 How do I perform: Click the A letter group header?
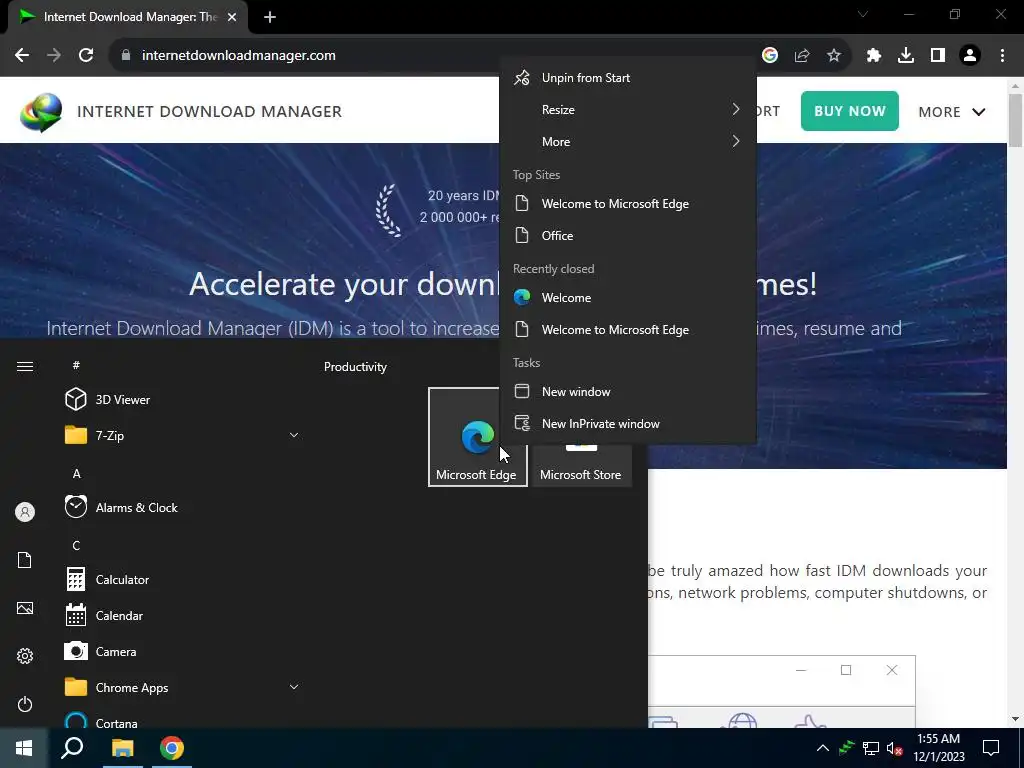click(76, 473)
